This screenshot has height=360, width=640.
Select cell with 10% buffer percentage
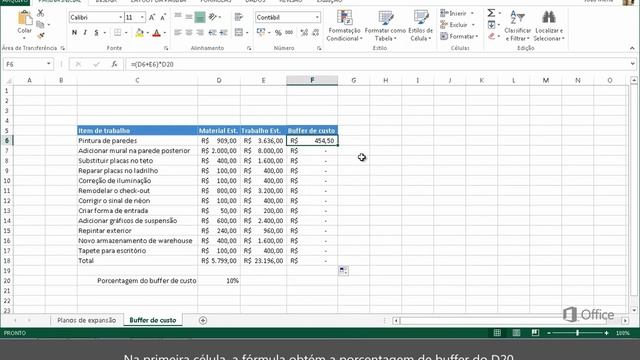tap(219, 281)
